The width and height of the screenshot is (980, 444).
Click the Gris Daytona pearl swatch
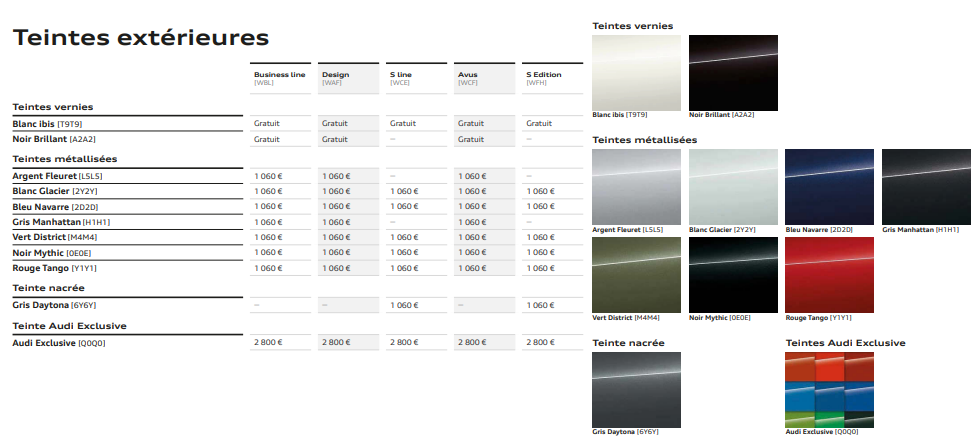(x=636, y=389)
